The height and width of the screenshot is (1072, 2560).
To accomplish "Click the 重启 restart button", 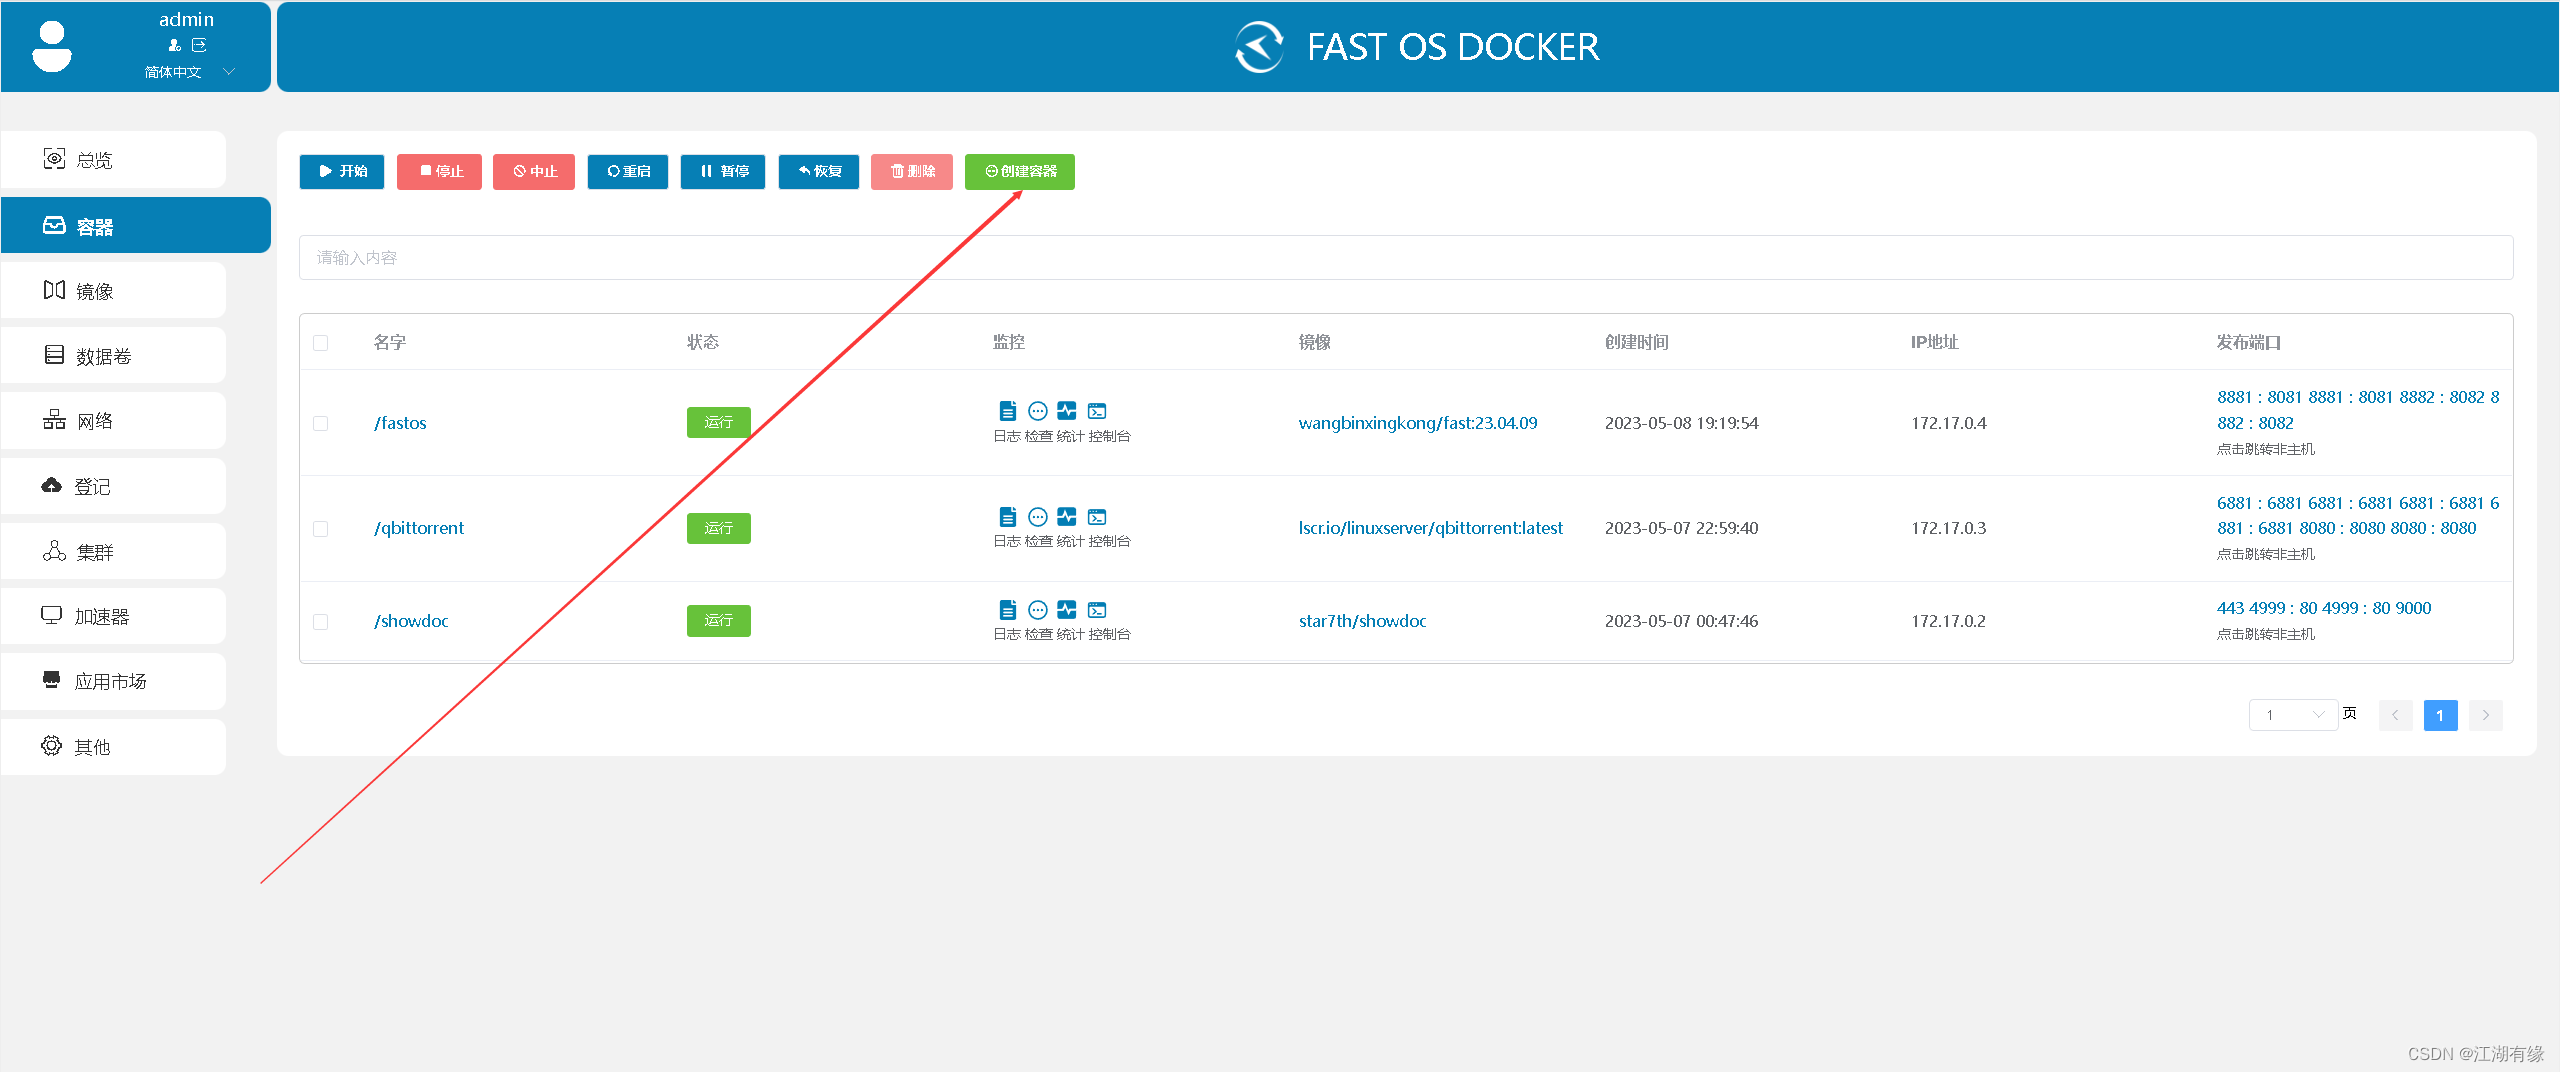I will click(628, 171).
